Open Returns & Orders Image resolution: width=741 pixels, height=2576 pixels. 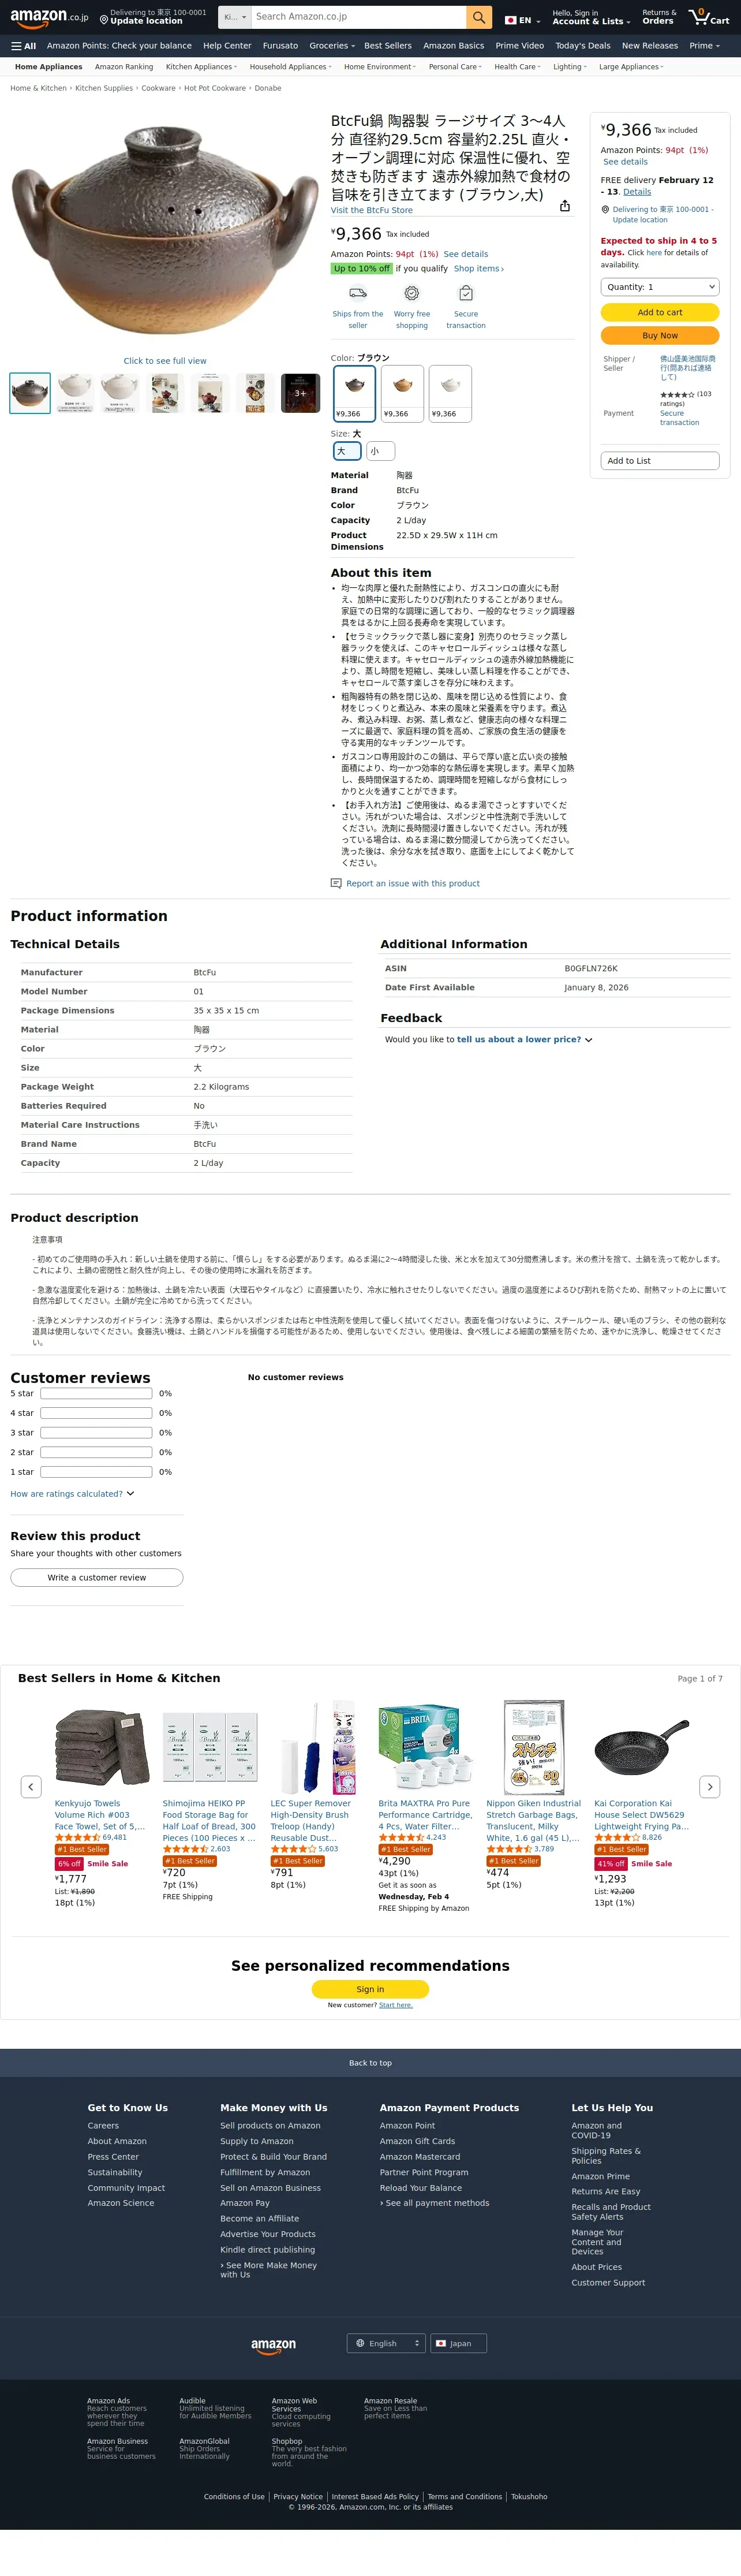click(659, 17)
